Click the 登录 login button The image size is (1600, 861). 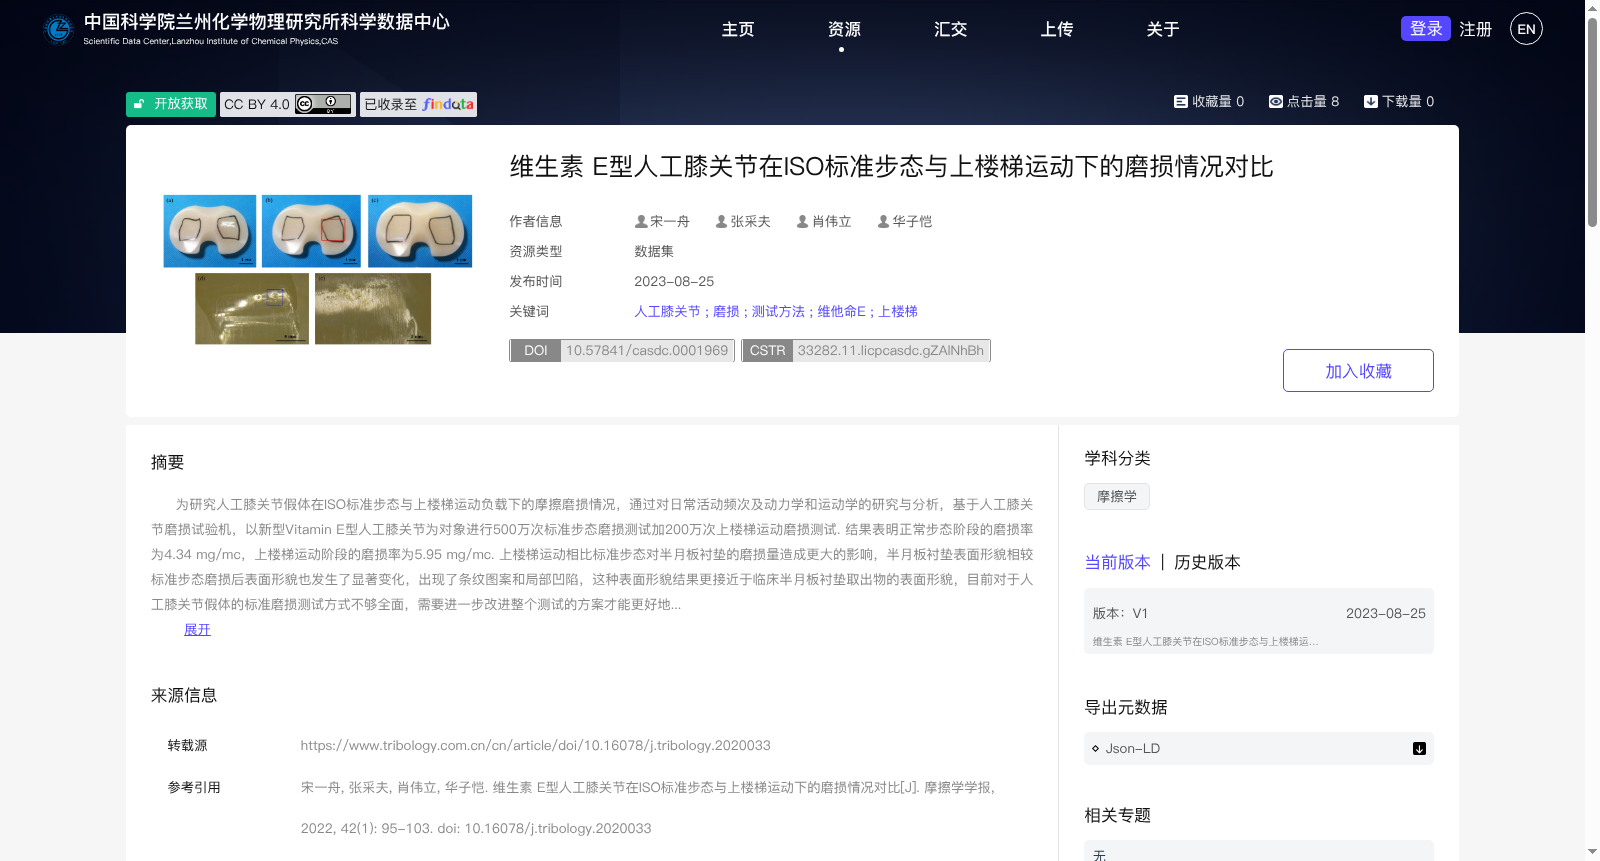pos(1425,28)
